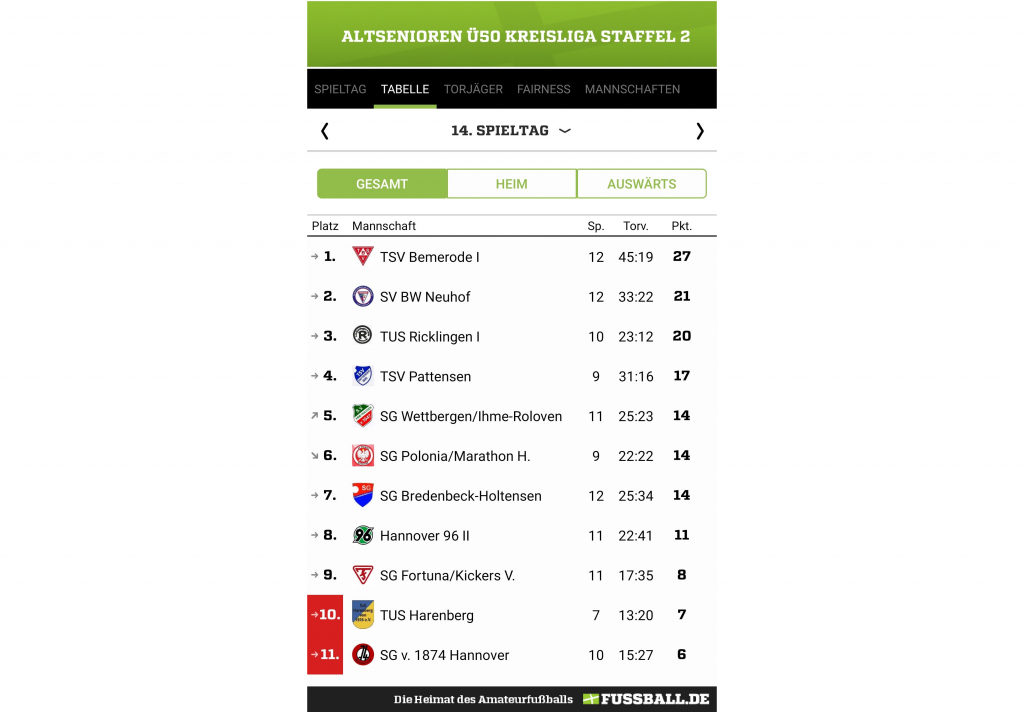Switch to the Fairness tab
Screen dimensions: 1024x712
[543, 89]
